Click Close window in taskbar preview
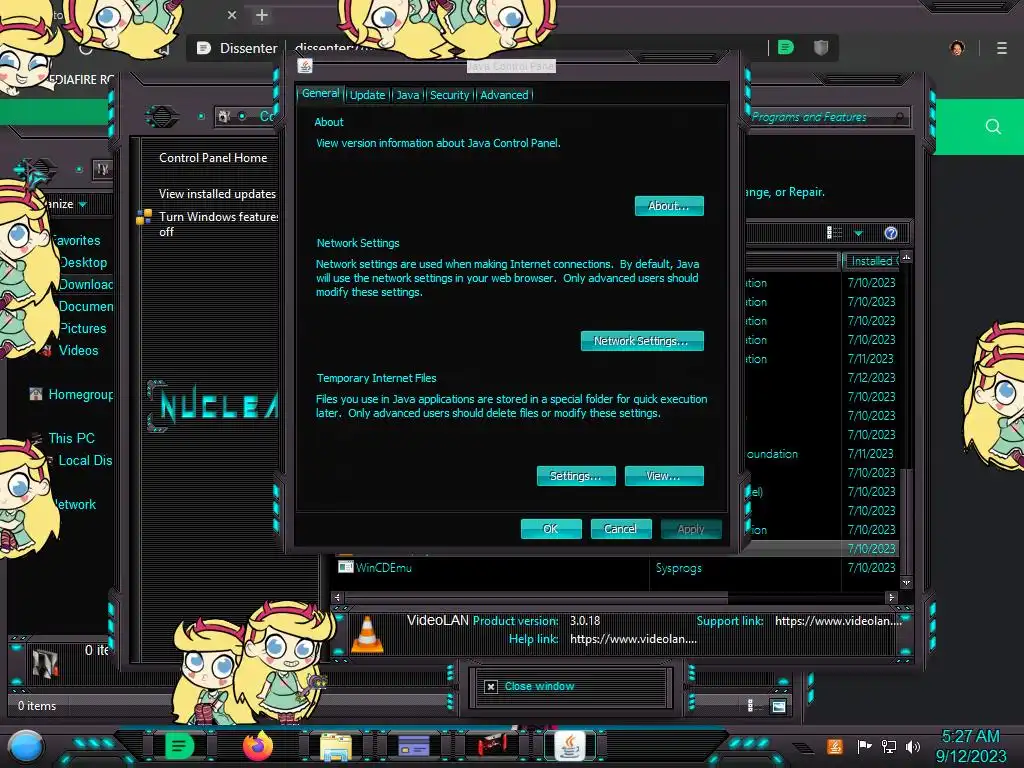 (x=539, y=686)
